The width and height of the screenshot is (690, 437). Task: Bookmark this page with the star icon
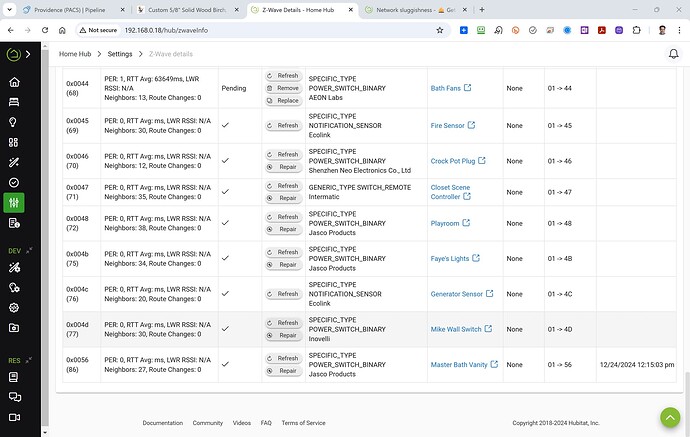(x=440, y=30)
